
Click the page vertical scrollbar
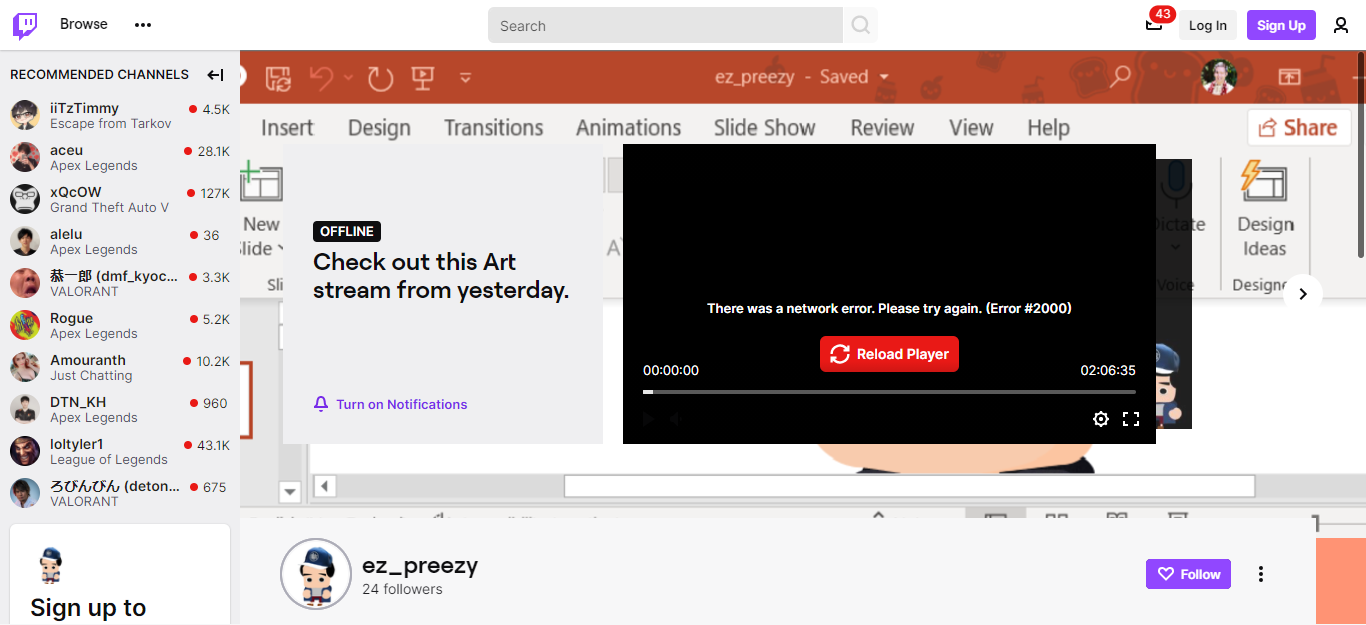(x=1361, y=155)
